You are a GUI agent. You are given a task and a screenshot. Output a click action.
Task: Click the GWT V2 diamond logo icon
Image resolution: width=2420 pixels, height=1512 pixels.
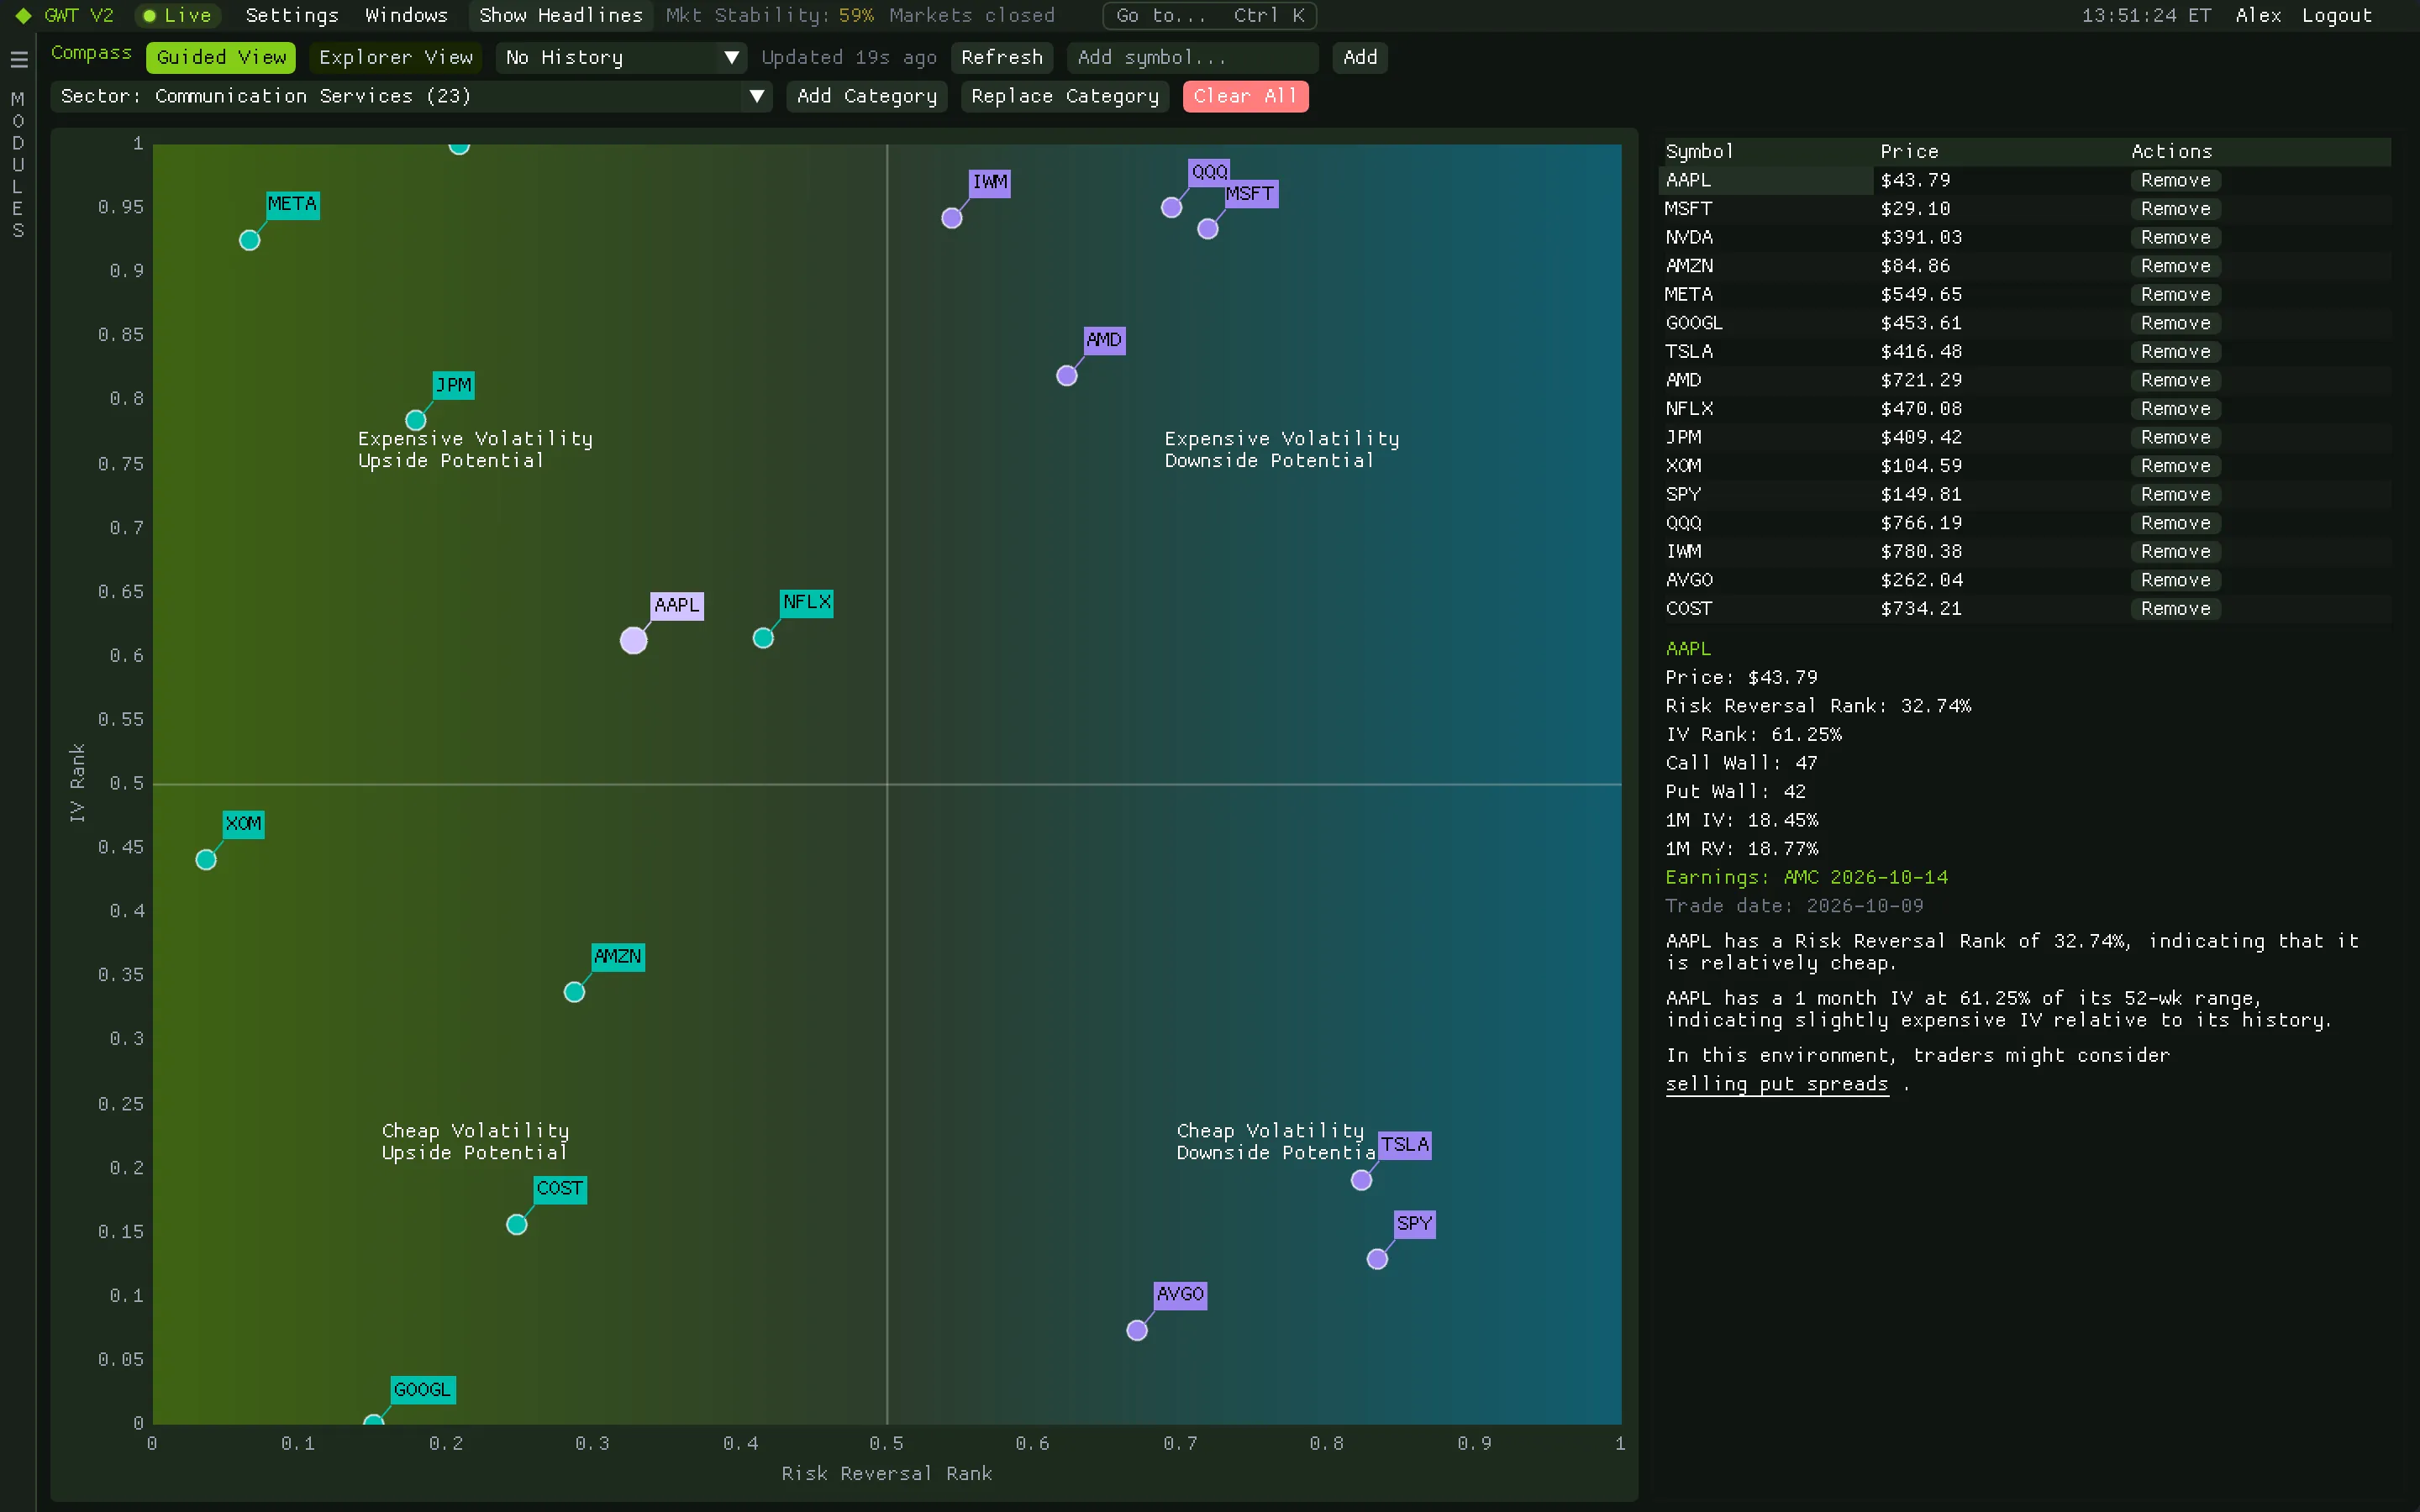point(23,16)
